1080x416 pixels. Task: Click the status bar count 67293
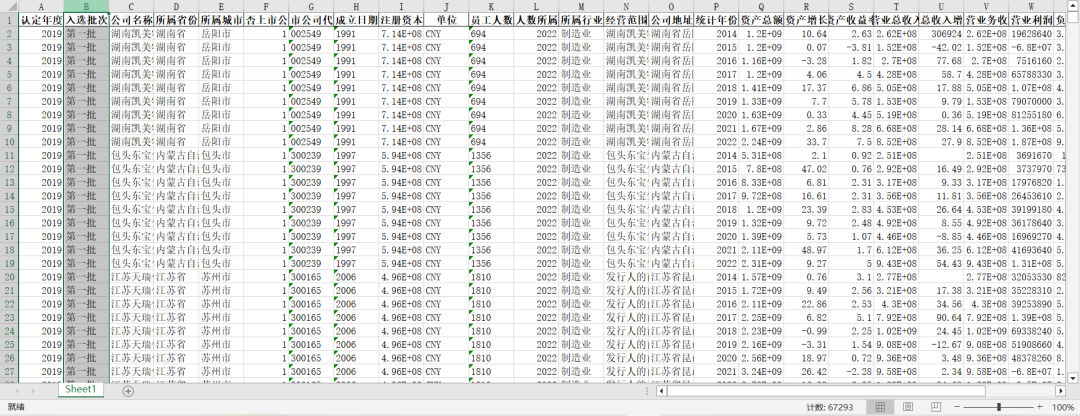click(x=832, y=407)
